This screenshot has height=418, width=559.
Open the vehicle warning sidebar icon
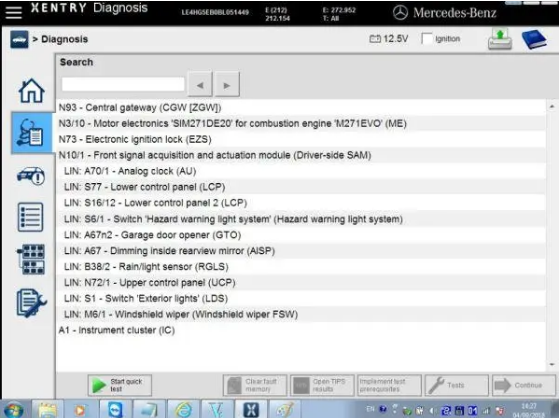click(x=31, y=175)
